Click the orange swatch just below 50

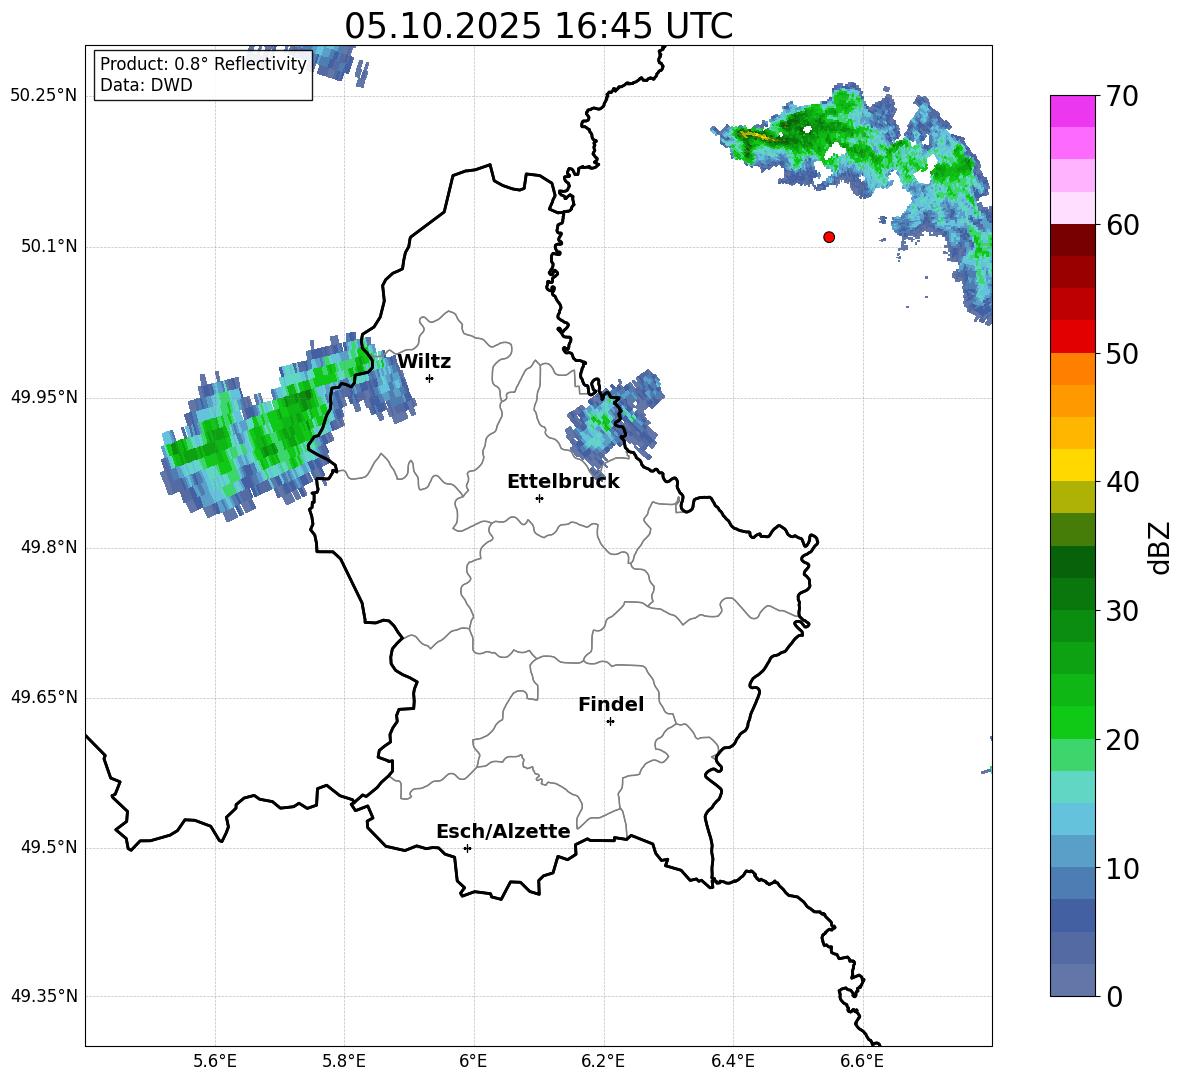[x=1073, y=369]
